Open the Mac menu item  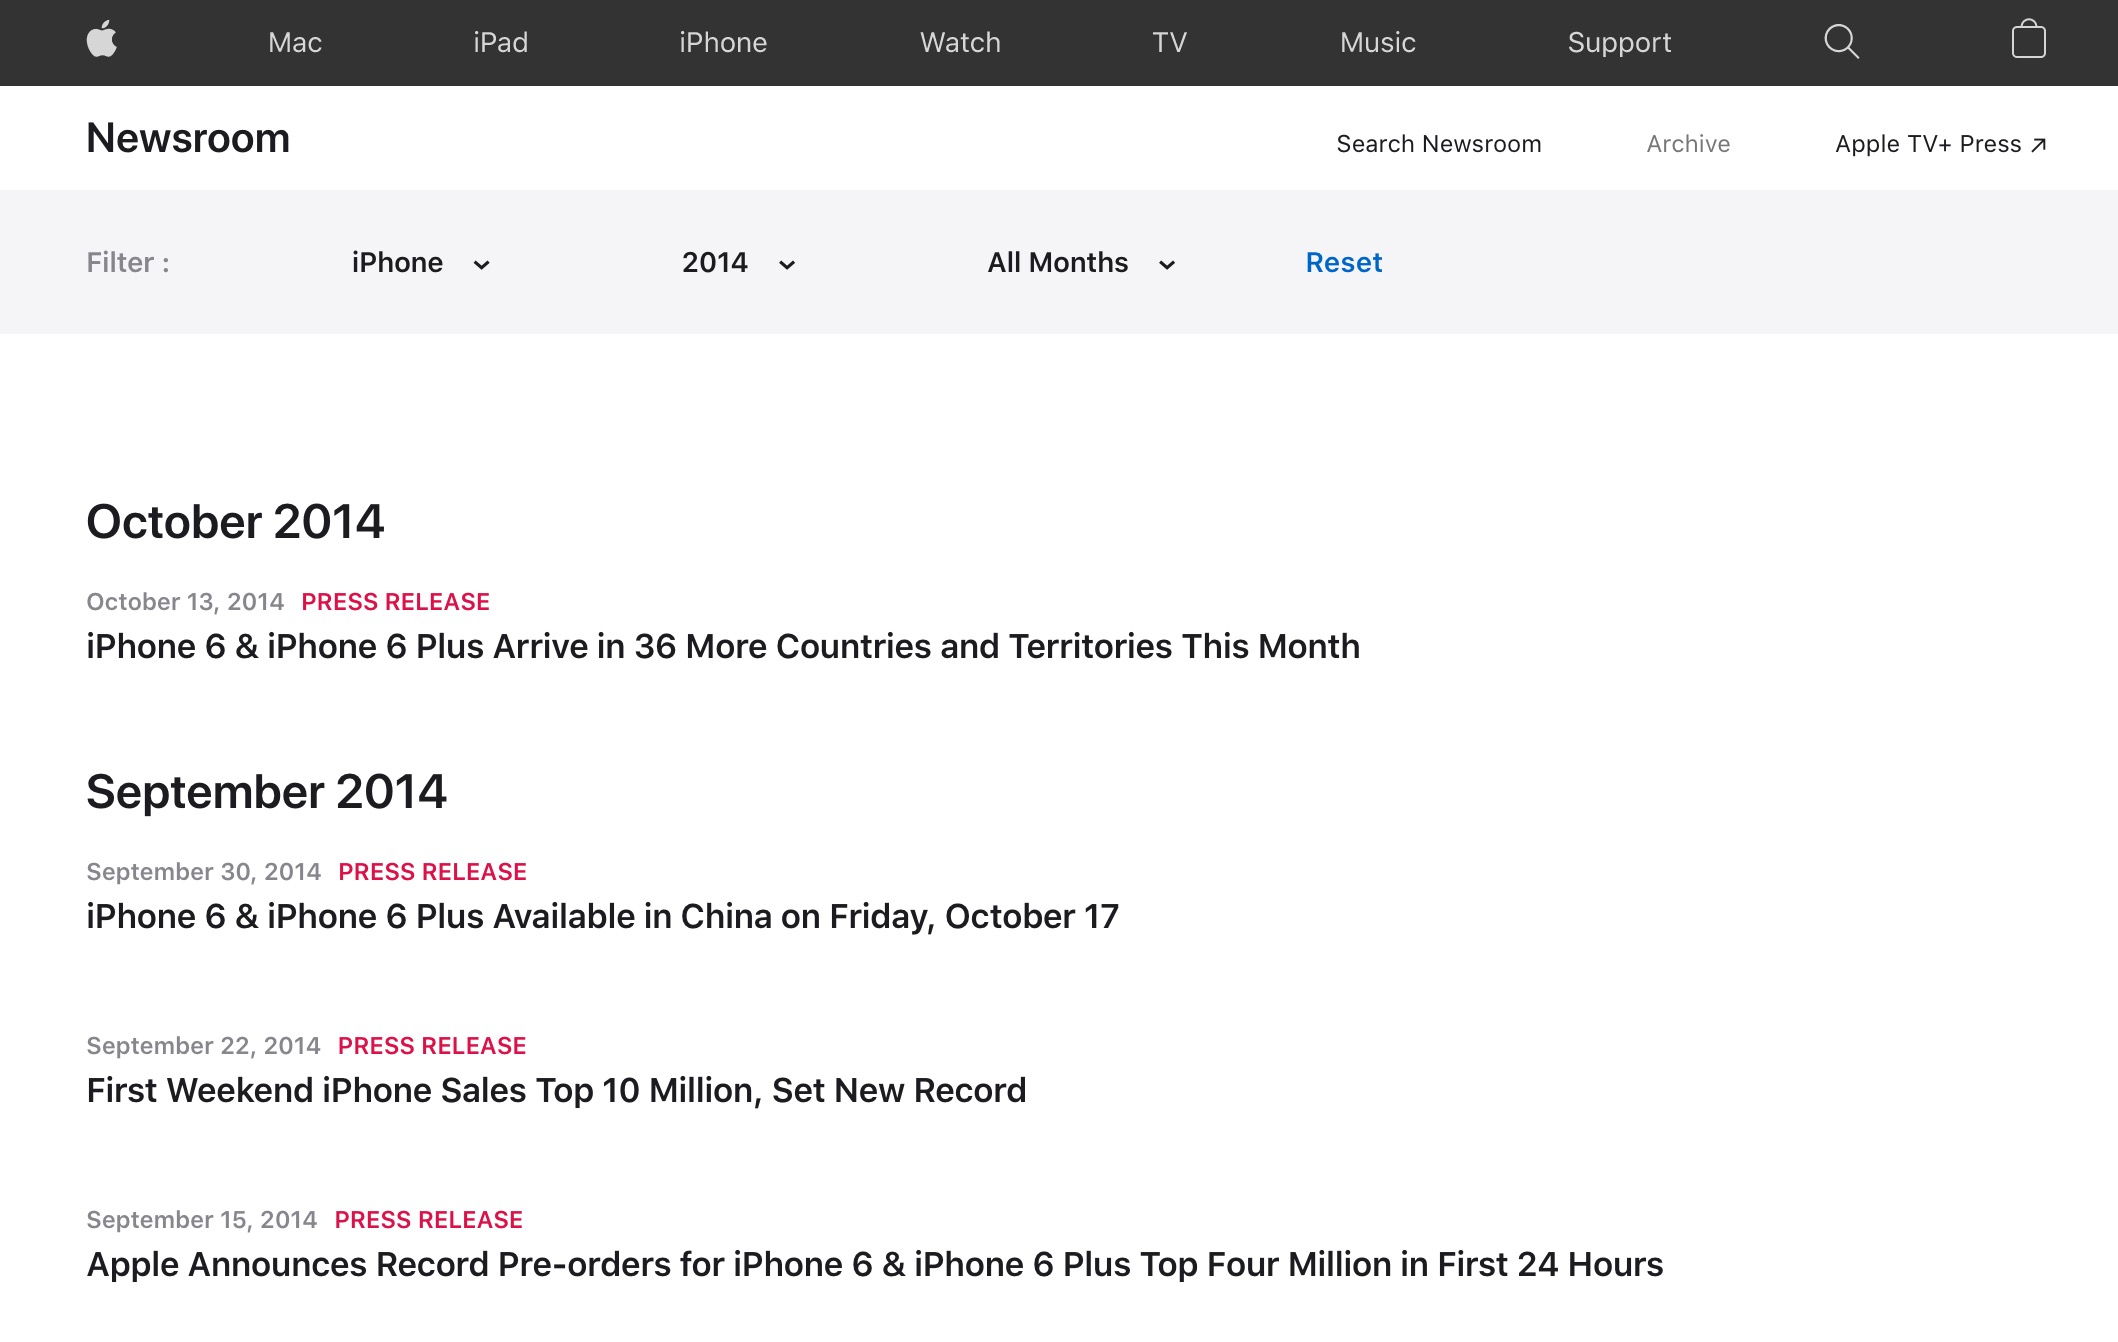(x=294, y=42)
